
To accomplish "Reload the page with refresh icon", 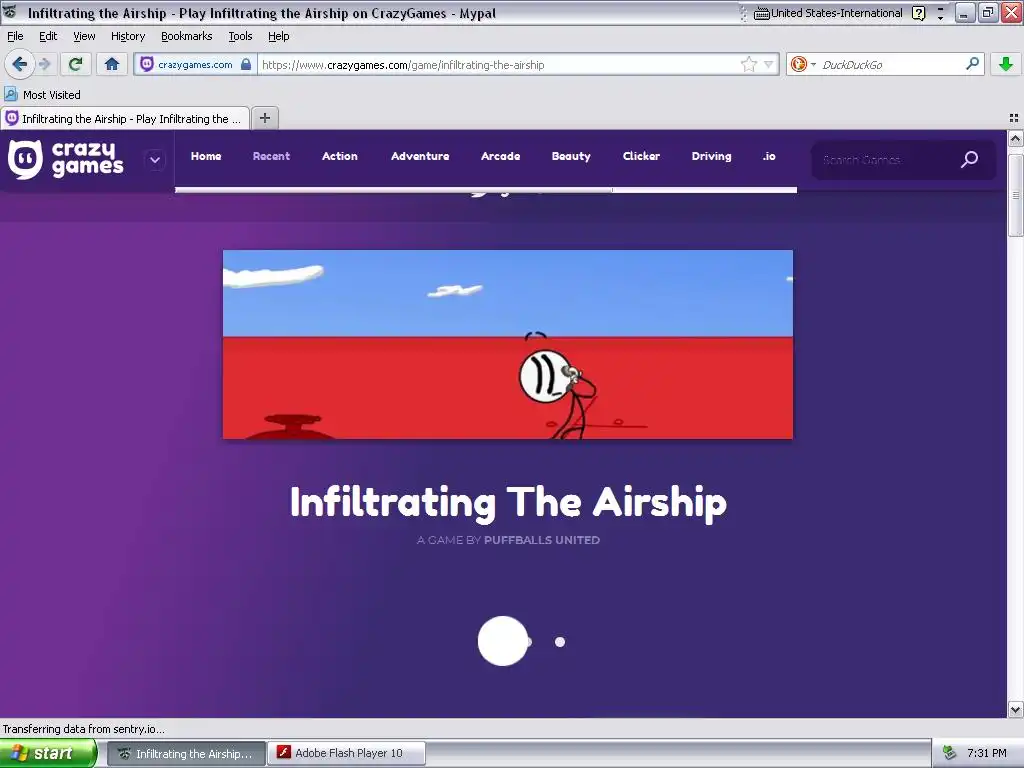I will click(76, 64).
